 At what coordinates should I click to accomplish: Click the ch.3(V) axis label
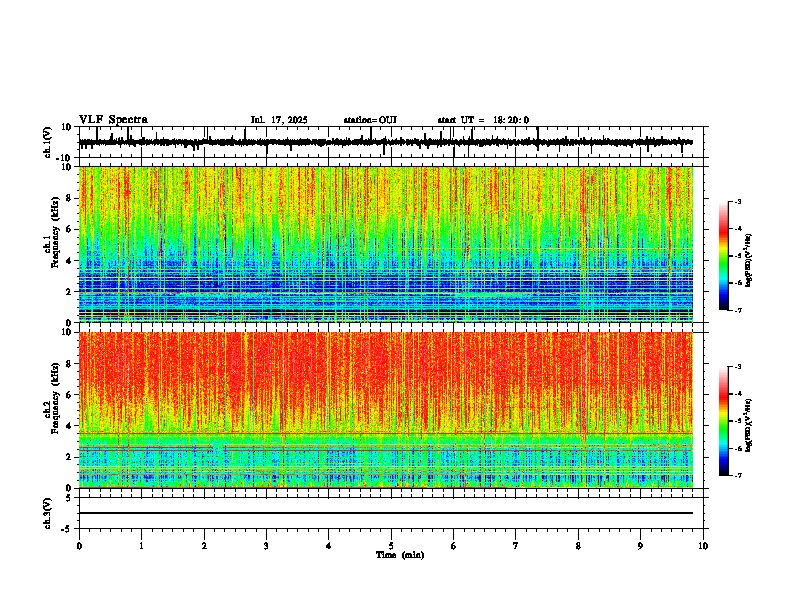[48, 513]
